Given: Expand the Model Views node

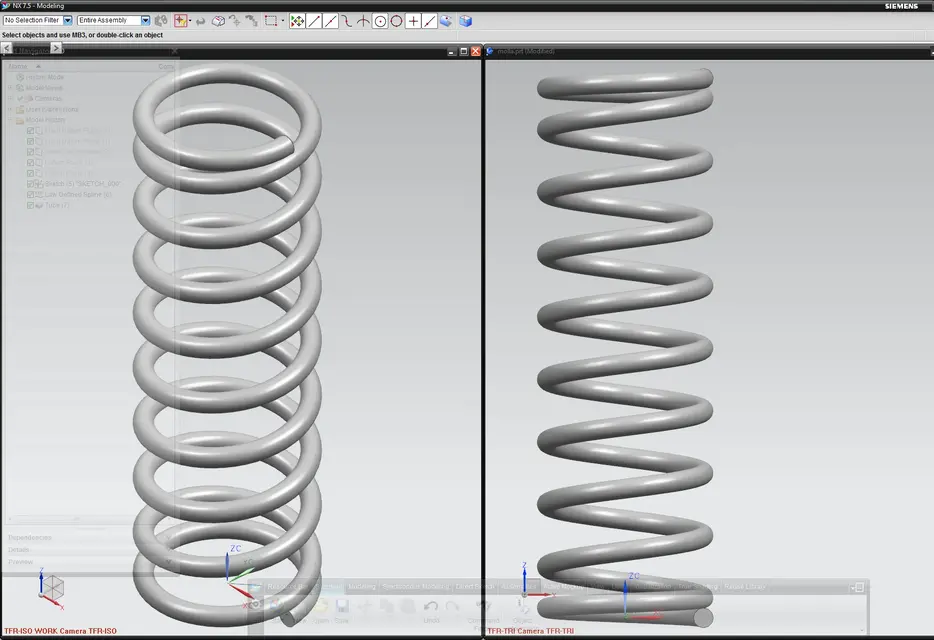Looking at the screenshot, I should click(10, 88).
